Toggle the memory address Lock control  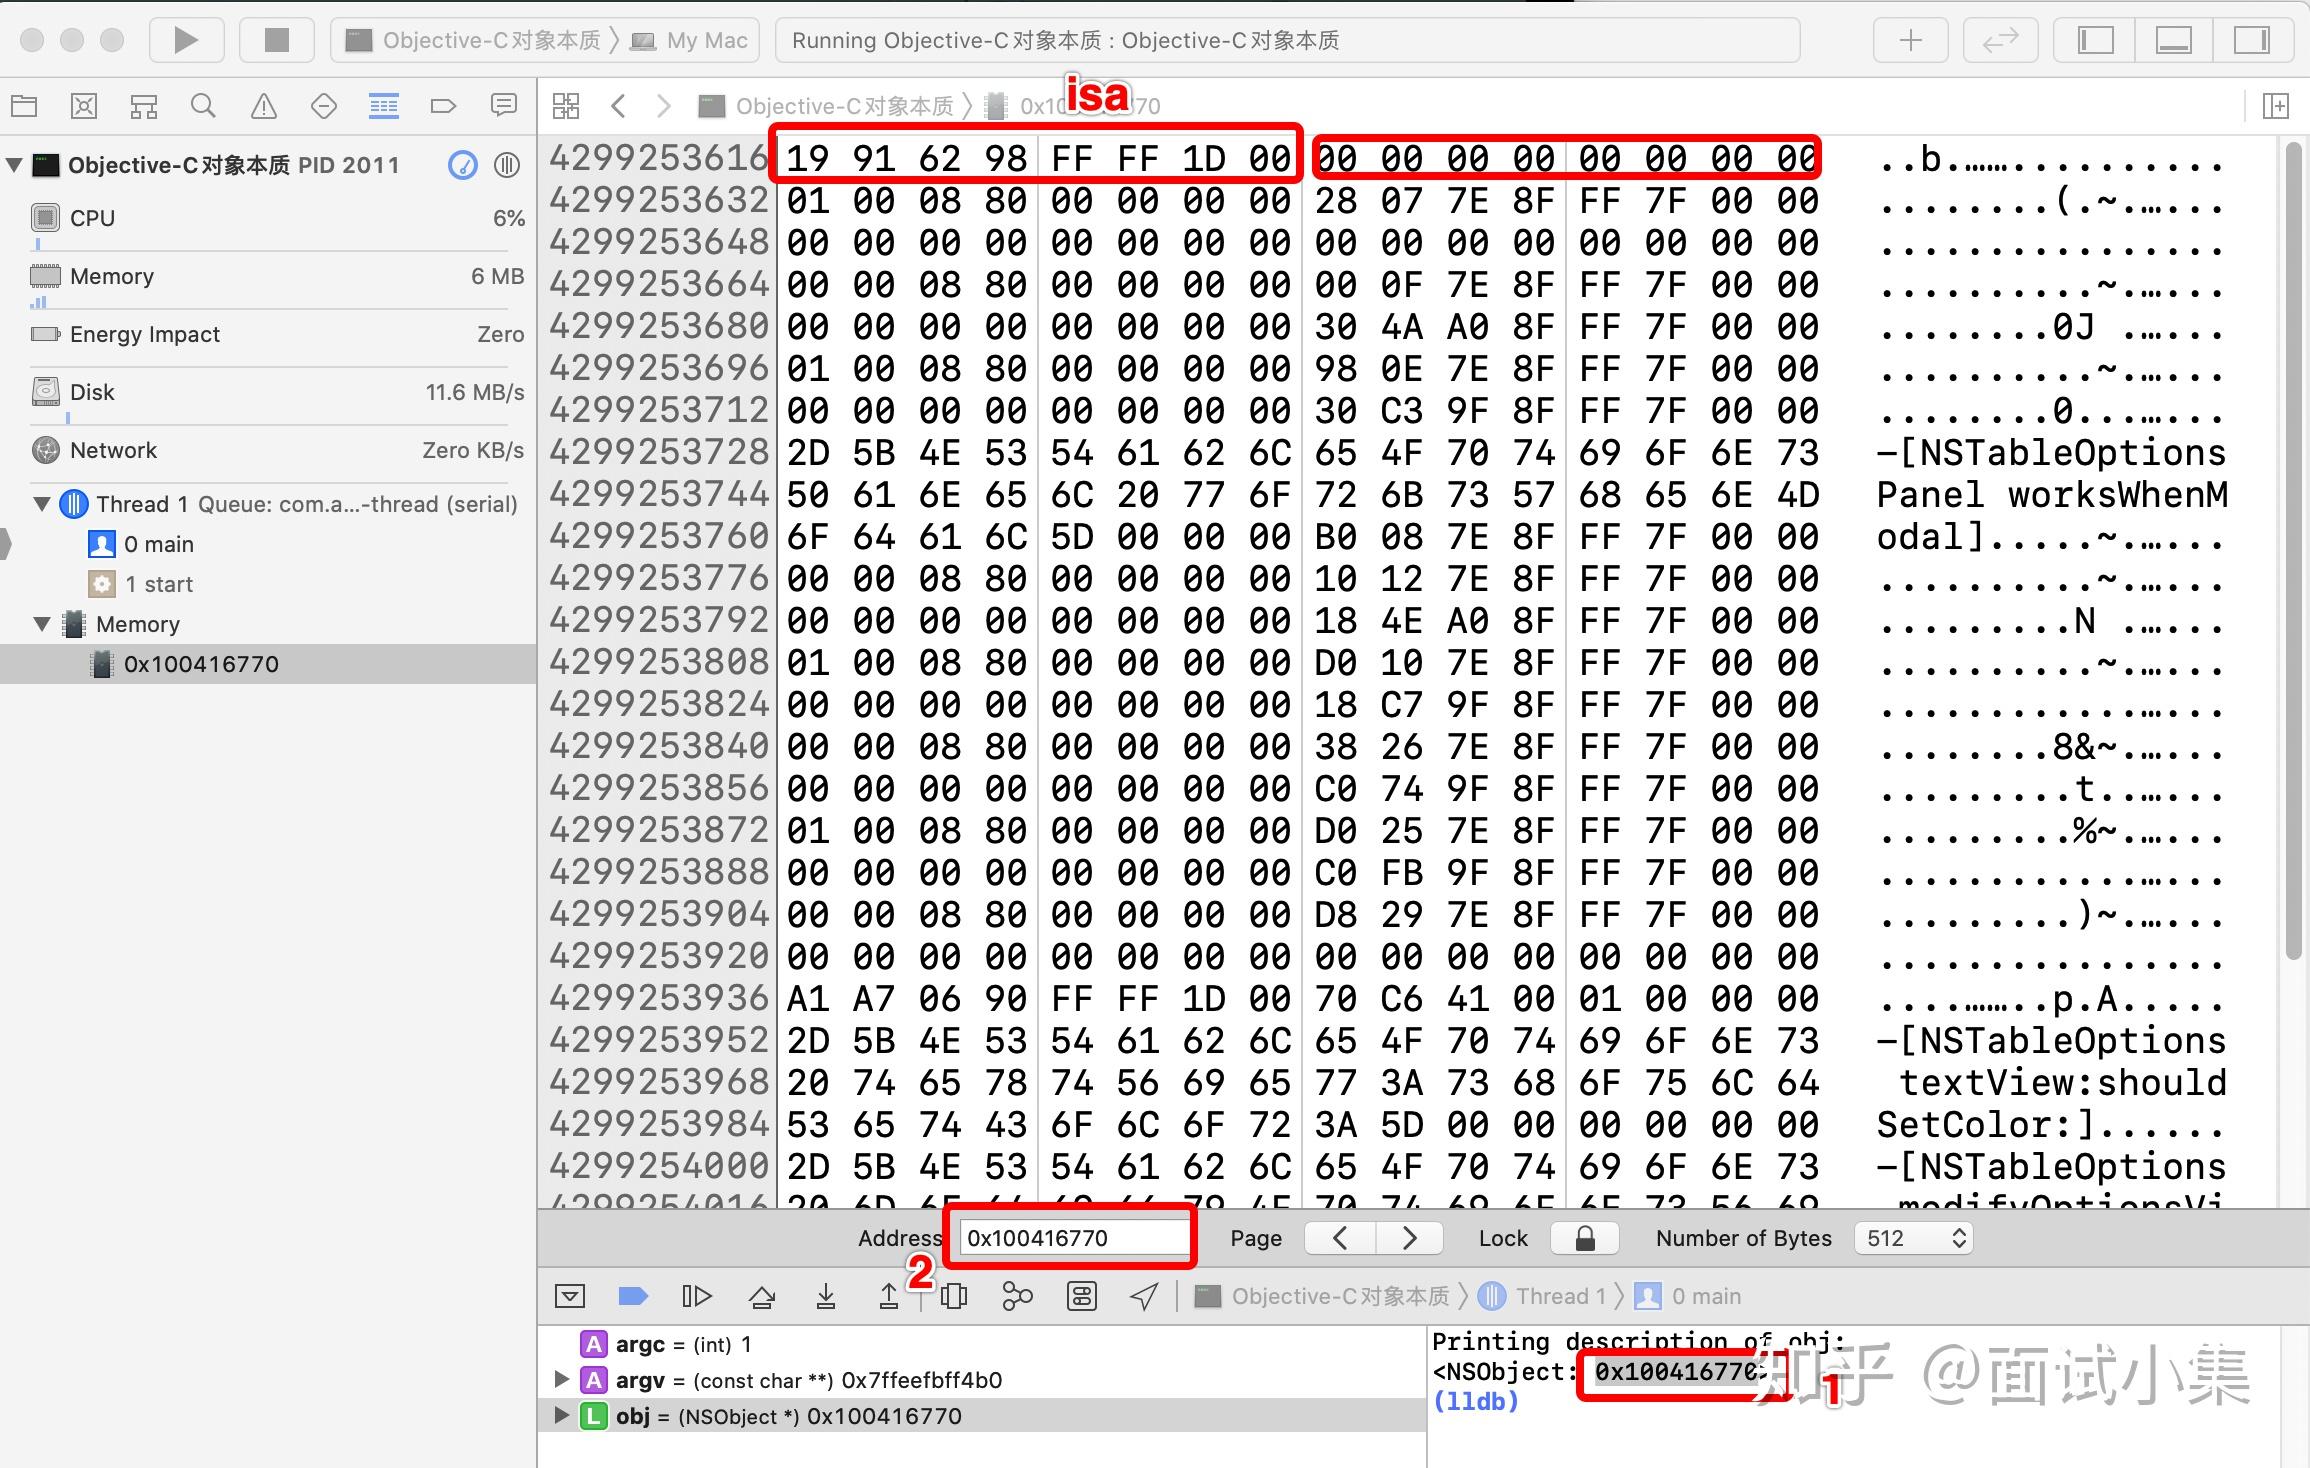tap(1584, 1237)
